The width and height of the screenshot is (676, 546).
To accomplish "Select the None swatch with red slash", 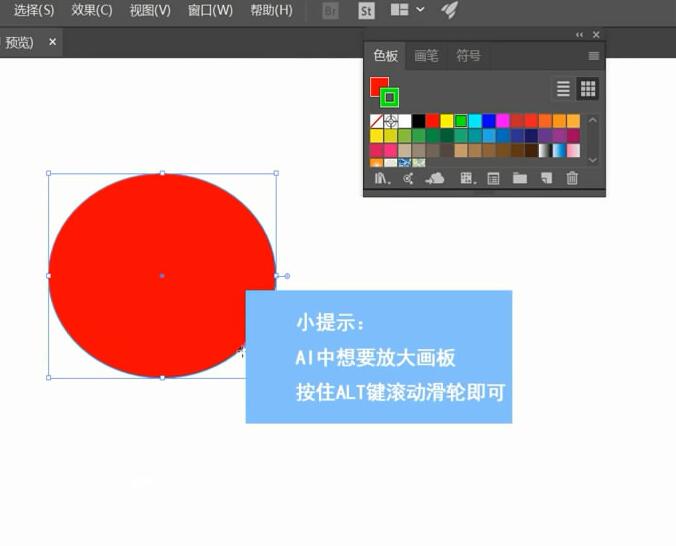I will coord(376,121).
